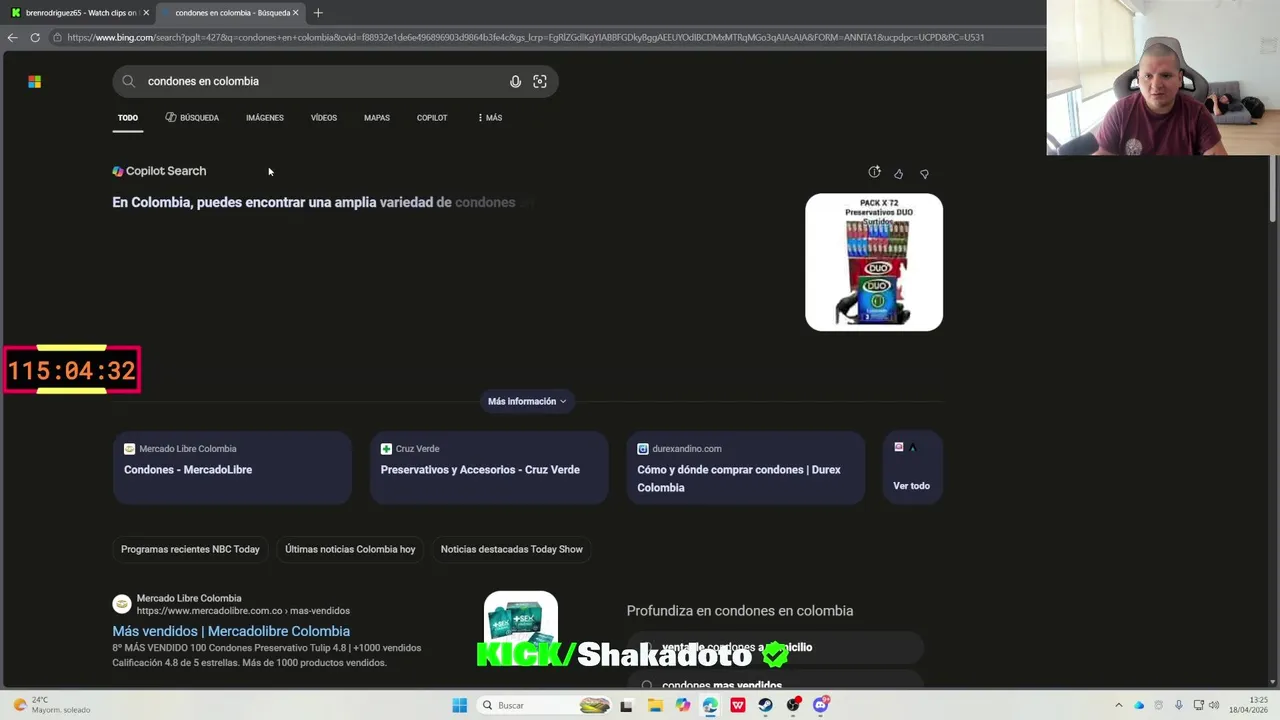Open network display tray icon

pos(1199,705)
